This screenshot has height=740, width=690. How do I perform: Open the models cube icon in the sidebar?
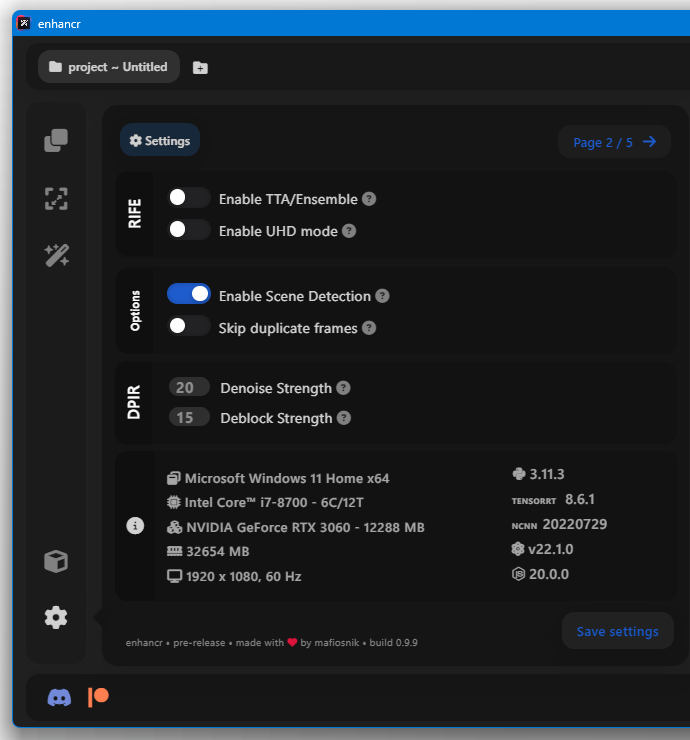pos(56,562)
